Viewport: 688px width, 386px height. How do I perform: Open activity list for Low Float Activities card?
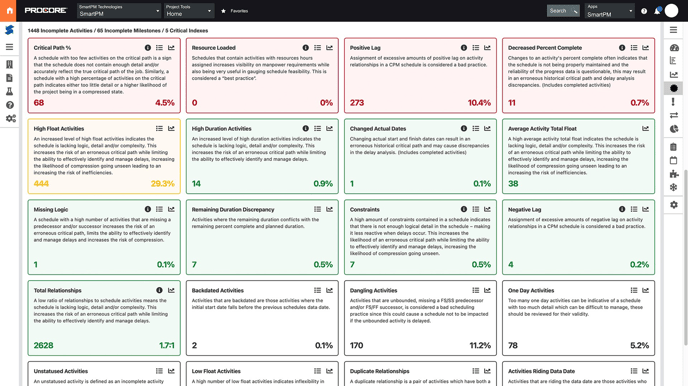pyautogui.click(x=318, y=371)
